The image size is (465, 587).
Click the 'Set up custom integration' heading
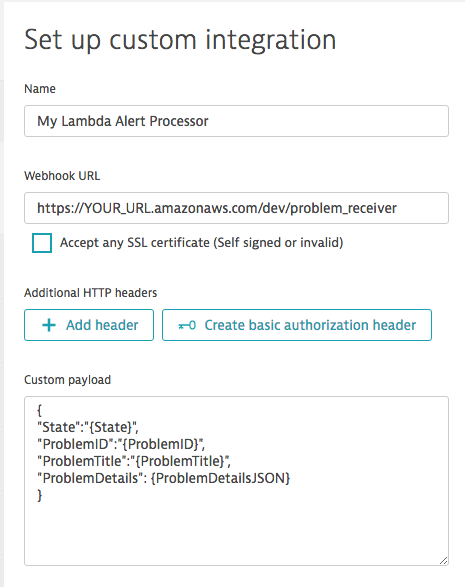[180, 40]
